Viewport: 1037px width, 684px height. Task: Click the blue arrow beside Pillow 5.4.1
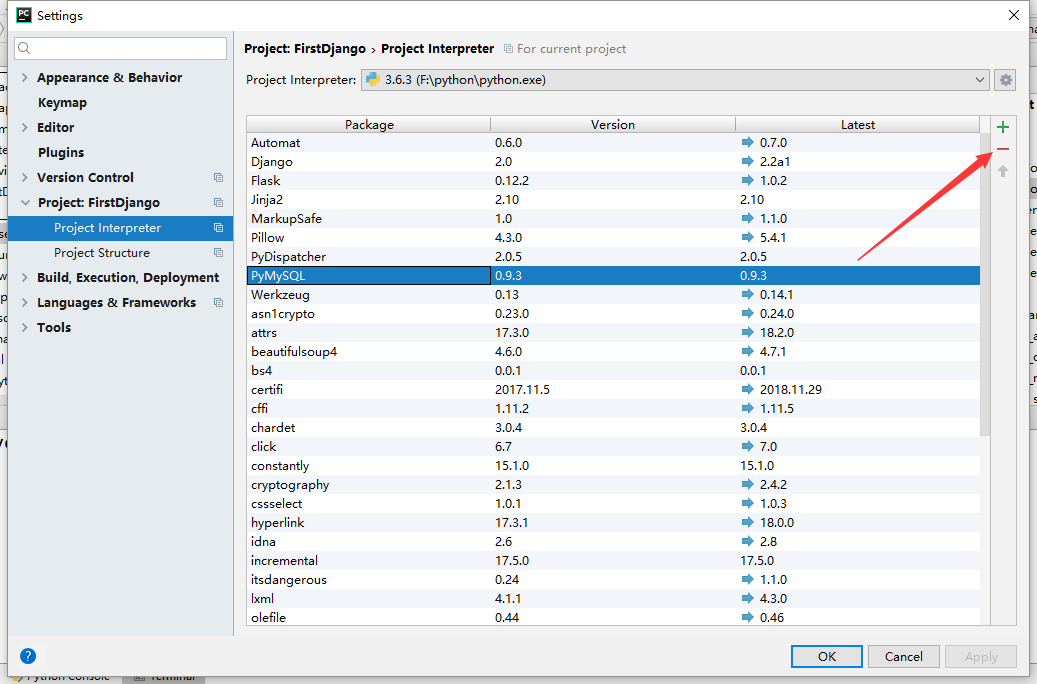coord(746,237)
